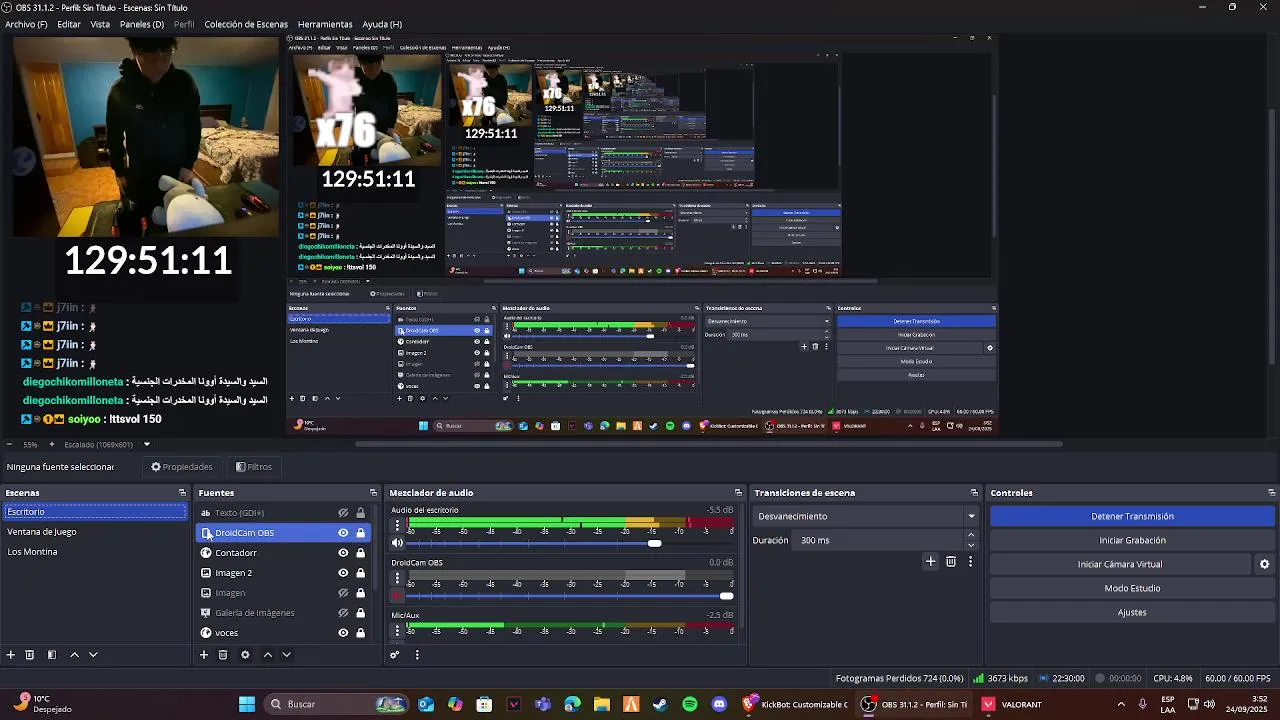The width and height of the screenshot is (1280, 720).
Task: Click Iniciar Cámara Virtual button
Action: click(1120, 564)
